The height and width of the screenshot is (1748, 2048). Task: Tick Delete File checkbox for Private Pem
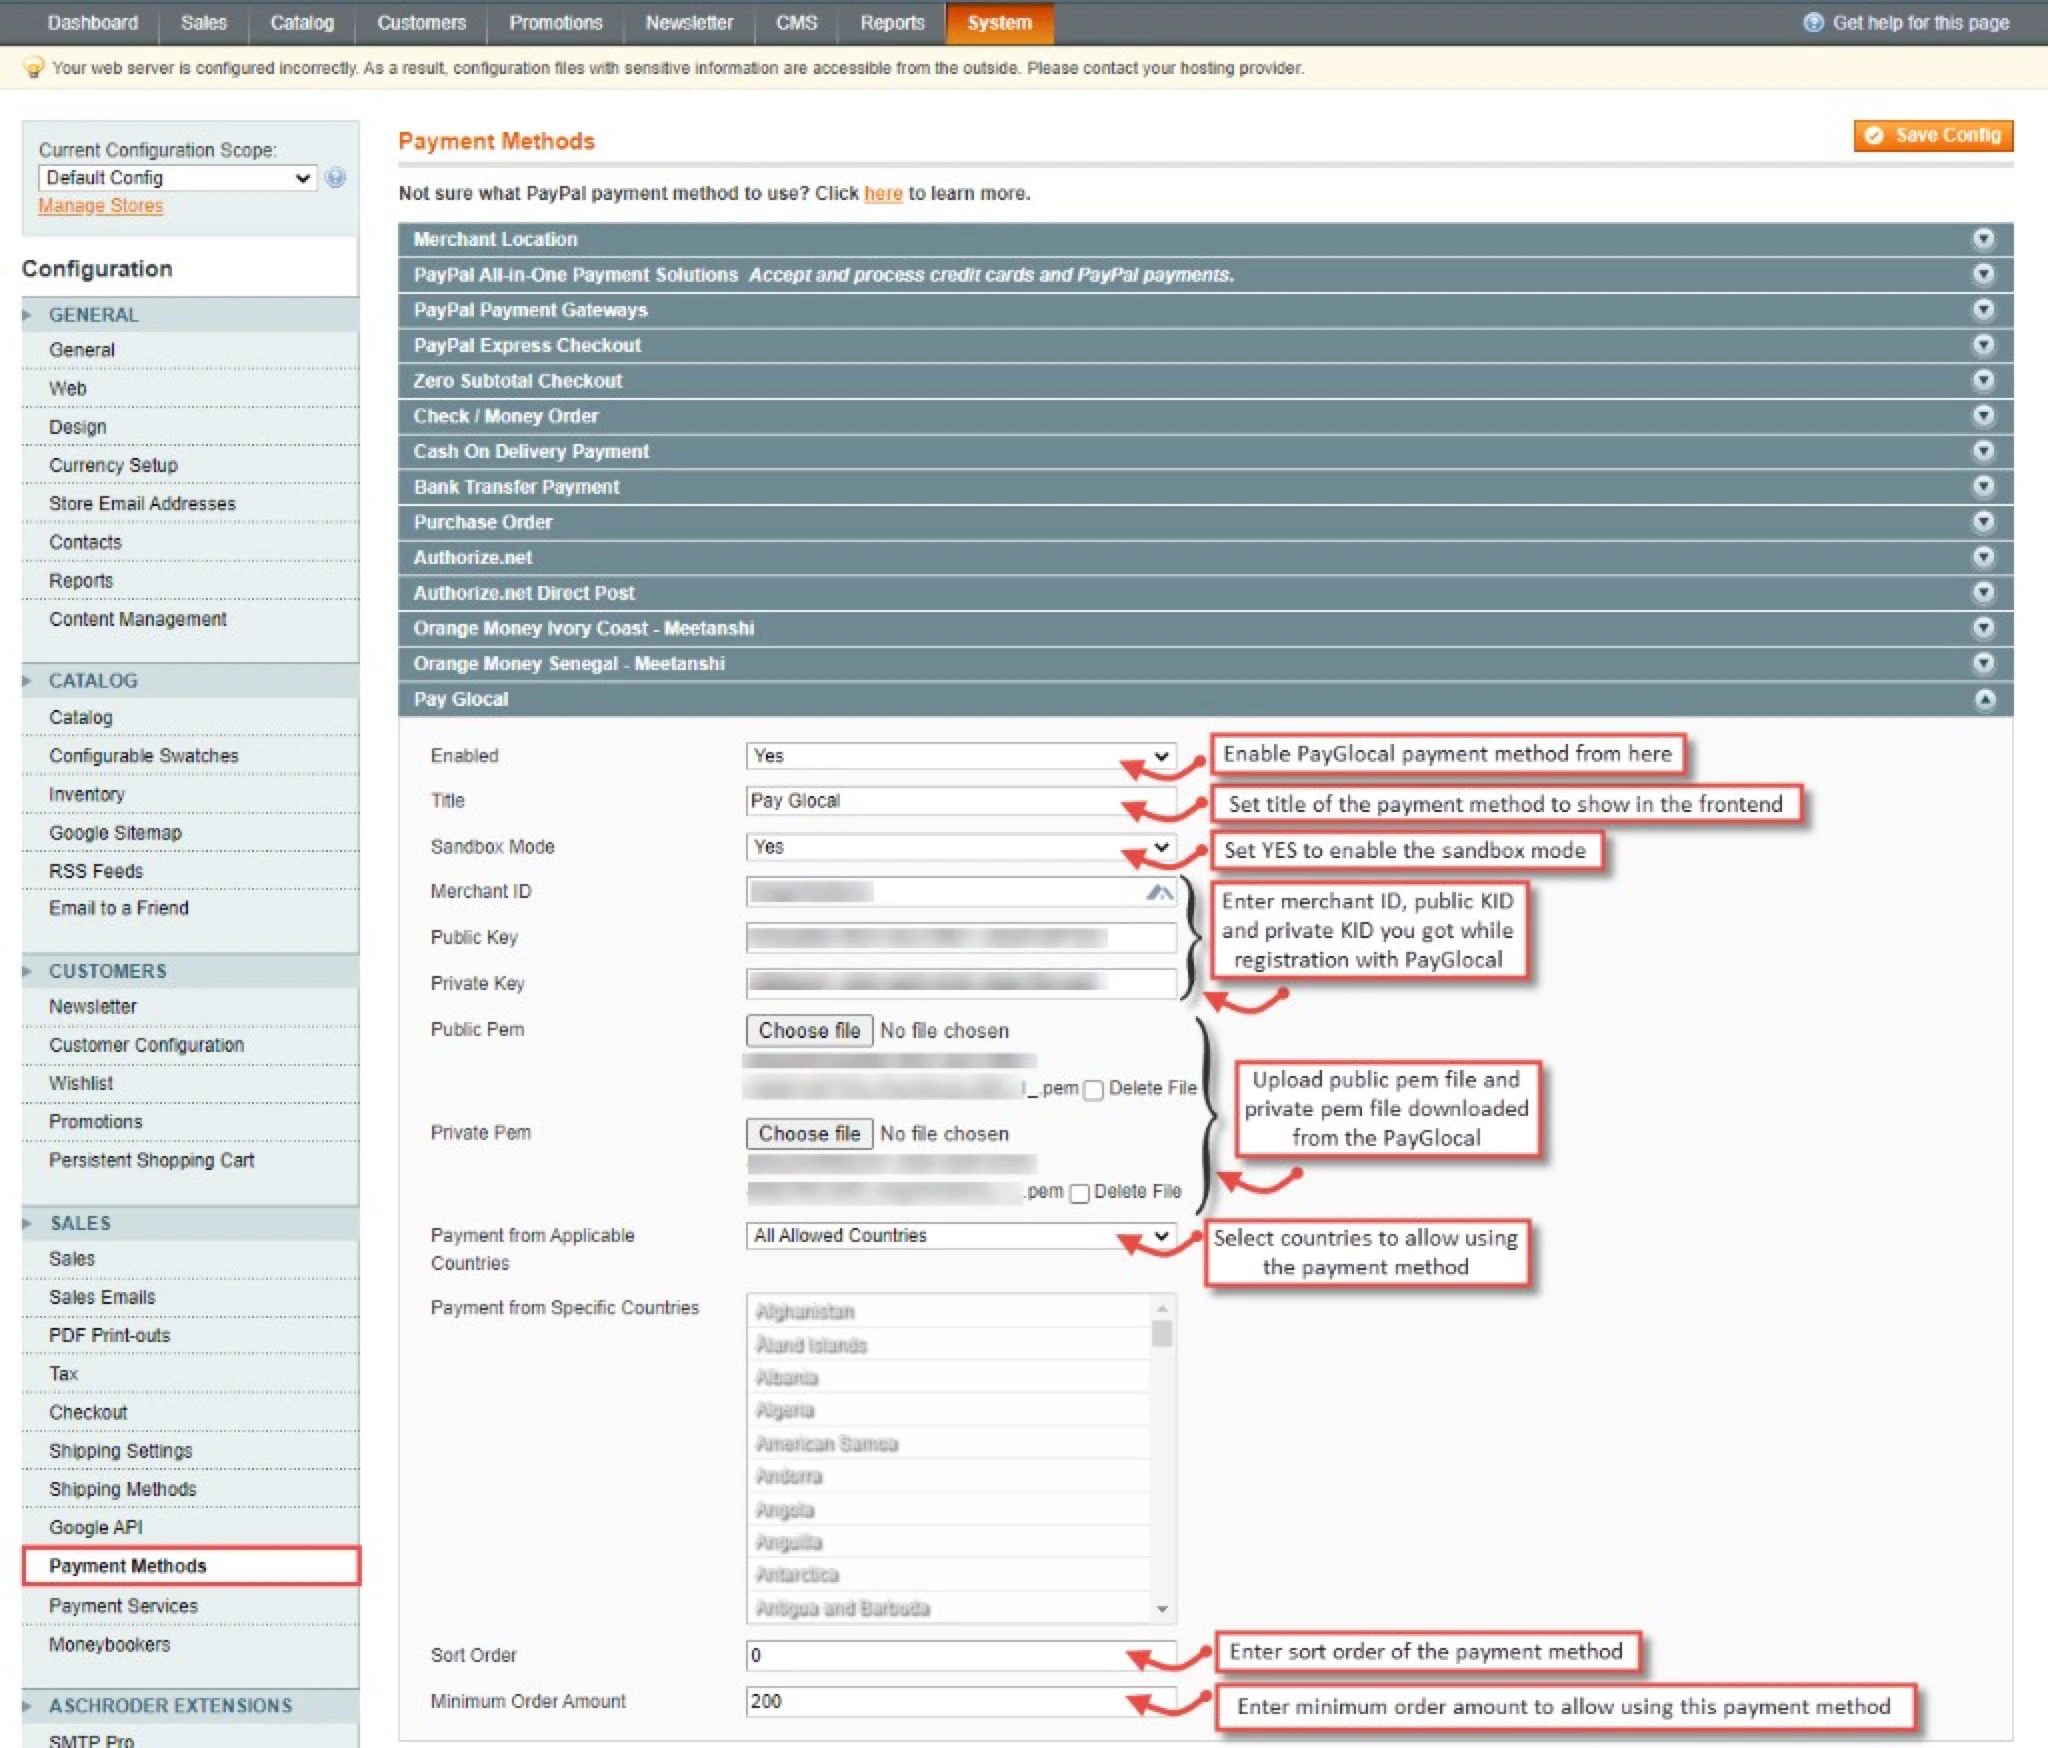click(1079, 1193)
